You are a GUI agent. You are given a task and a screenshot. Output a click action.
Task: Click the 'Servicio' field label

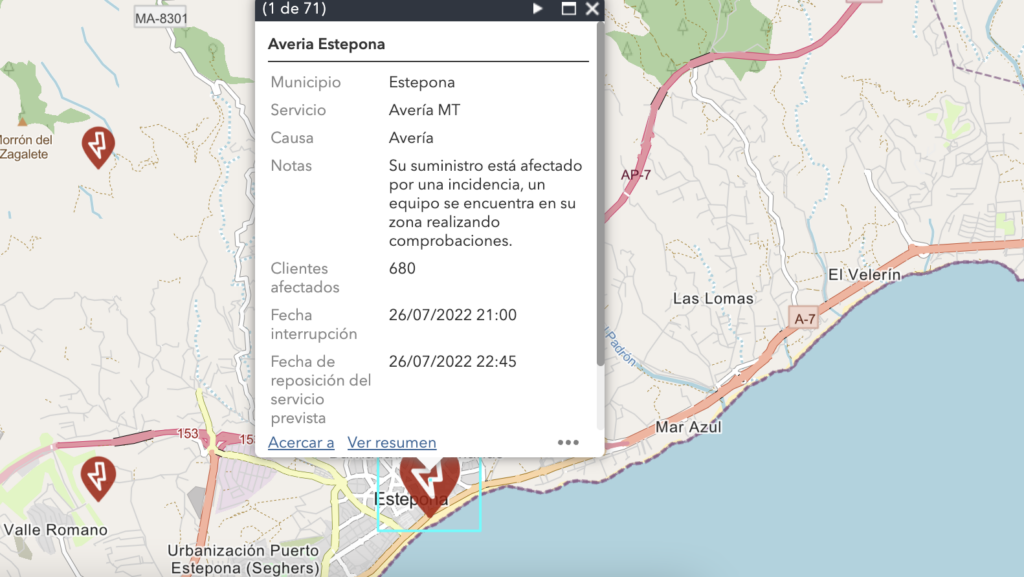(x=298, y=110)
